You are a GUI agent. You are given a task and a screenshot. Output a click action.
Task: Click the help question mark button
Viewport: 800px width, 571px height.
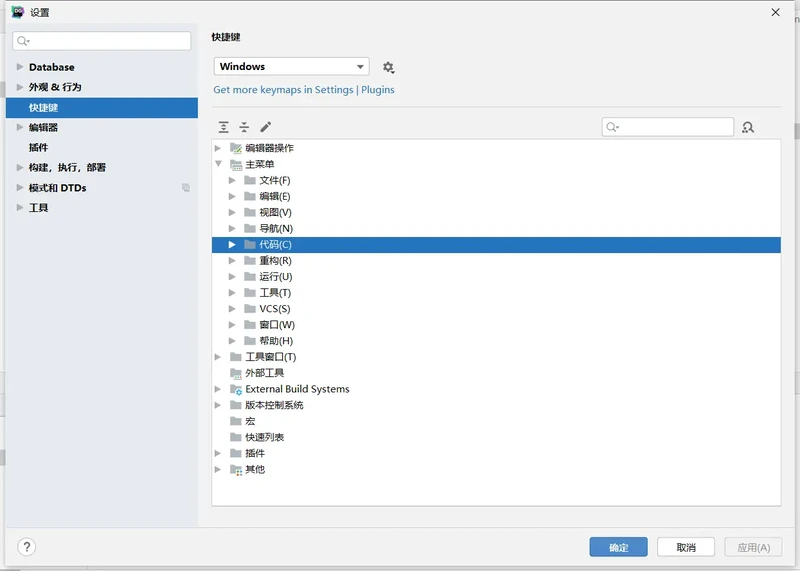[27, 547]
